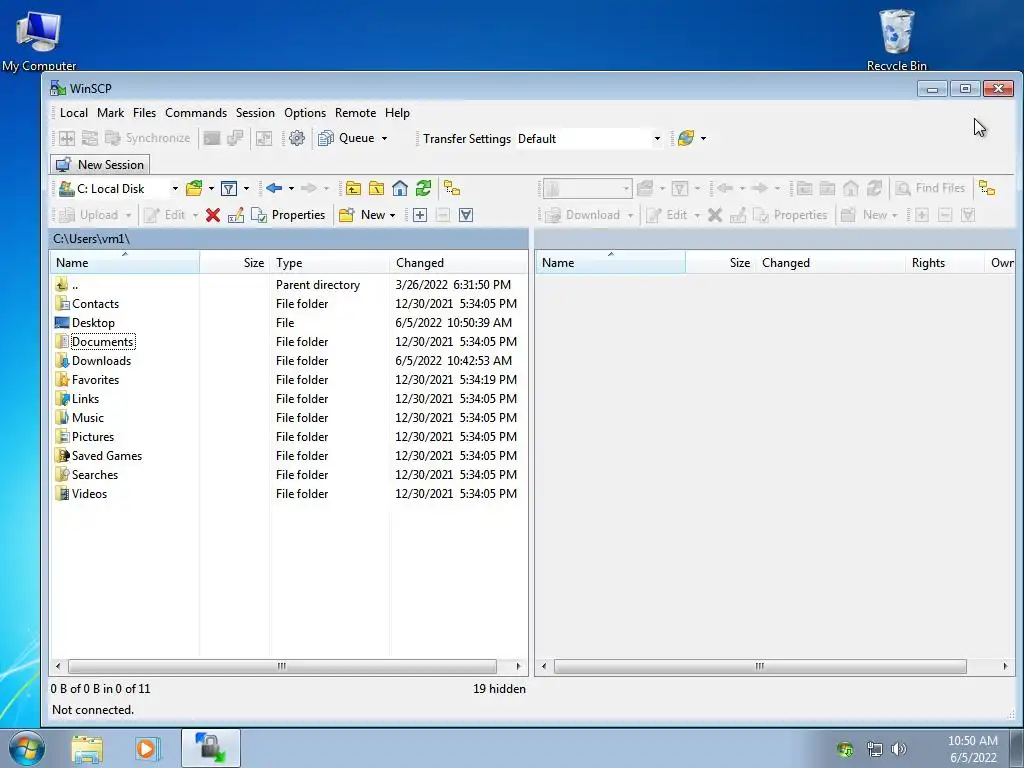Sort local files by Name column
The width and height of the screenshot is (1024, 768).
click(x=125, y=263)
